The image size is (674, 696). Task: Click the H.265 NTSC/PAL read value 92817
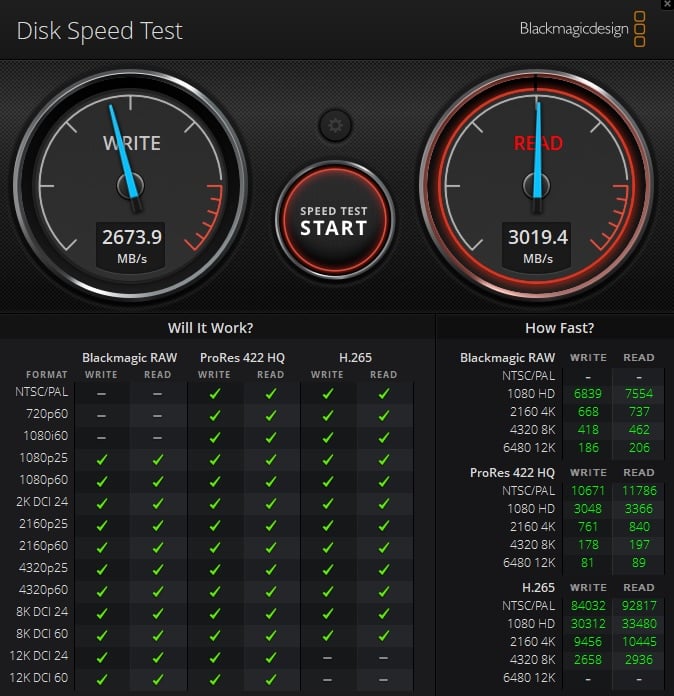pyautogui.click(x=639, y=606)
